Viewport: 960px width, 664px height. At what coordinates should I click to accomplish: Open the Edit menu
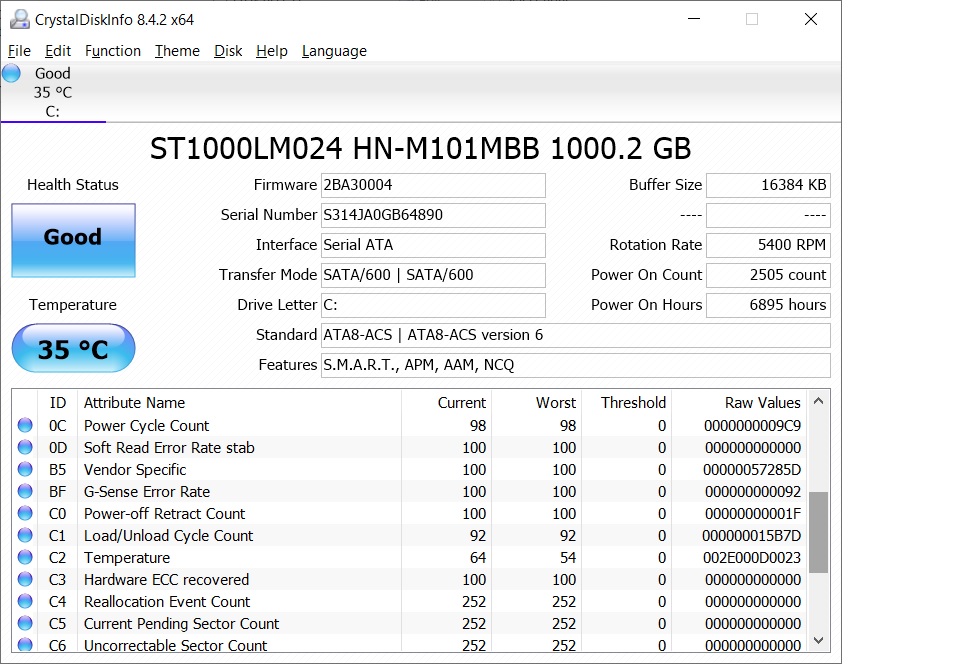[58, 51]
